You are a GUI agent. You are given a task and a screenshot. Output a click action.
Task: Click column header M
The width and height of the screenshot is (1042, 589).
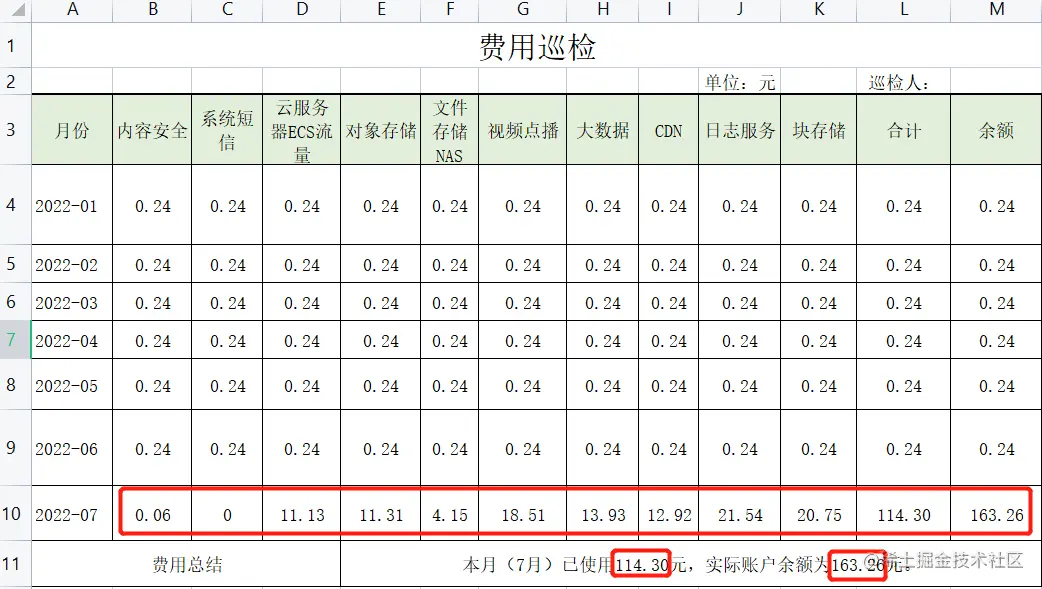click(x=996, y=10)
